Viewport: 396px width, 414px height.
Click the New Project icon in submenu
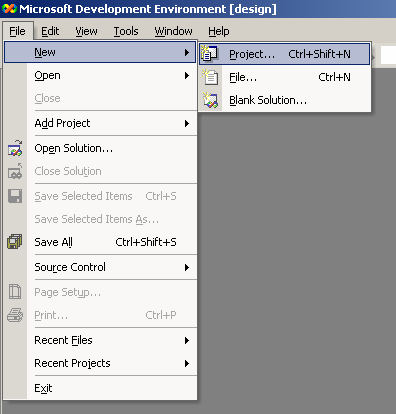[210, 54]
